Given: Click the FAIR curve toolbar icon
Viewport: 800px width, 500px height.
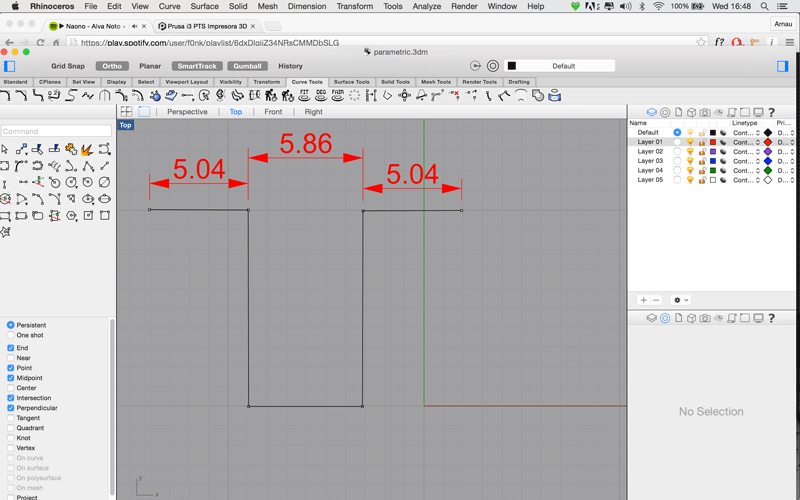Looking at the screenshot, I should click(x=338, y=95).
